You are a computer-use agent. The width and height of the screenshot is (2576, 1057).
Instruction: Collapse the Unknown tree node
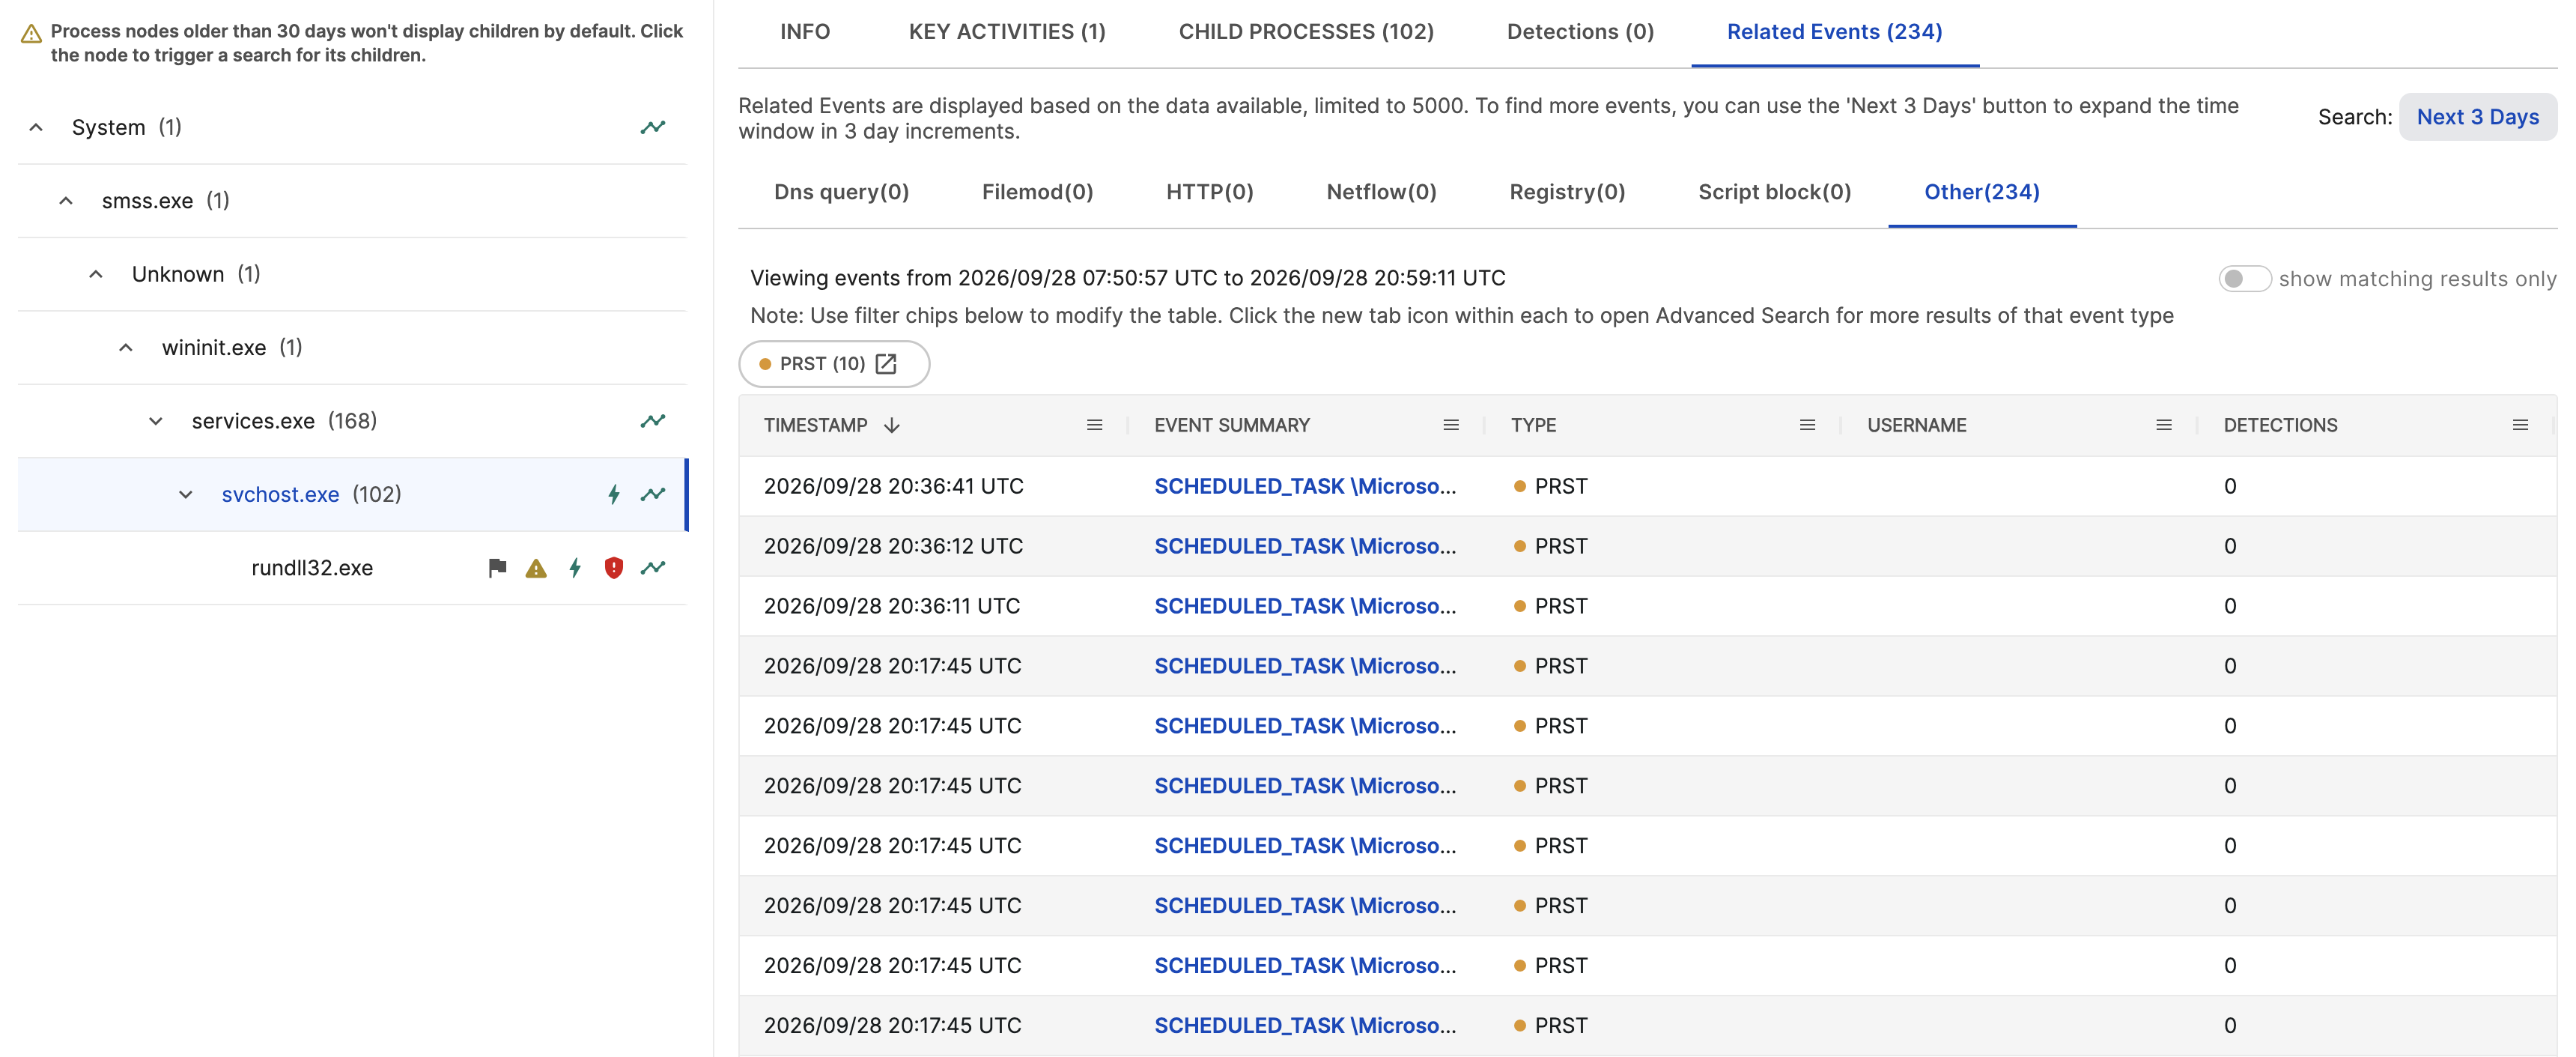[x=96, y=274]
